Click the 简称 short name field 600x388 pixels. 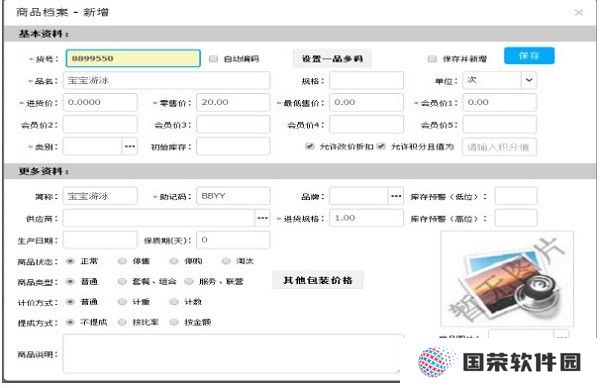(x=100, y=196)
